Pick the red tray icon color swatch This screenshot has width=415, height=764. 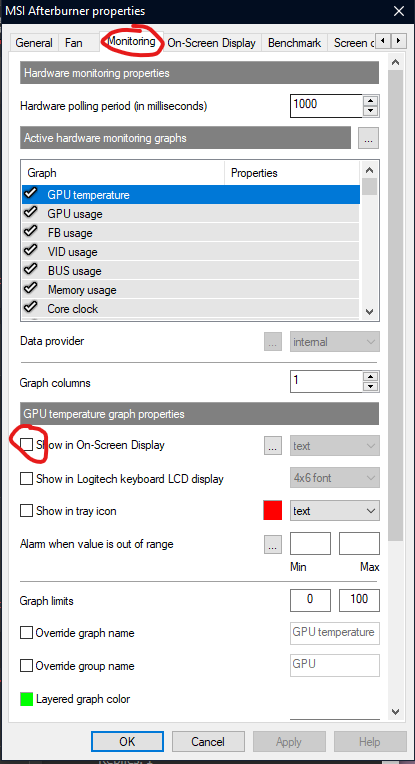[x=273, y=511]
